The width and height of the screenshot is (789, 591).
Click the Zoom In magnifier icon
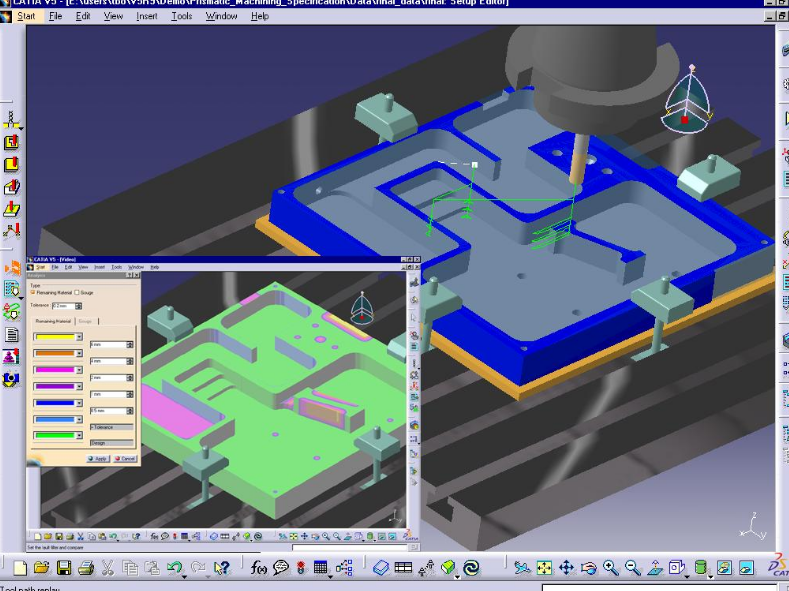tap(610, 568)
